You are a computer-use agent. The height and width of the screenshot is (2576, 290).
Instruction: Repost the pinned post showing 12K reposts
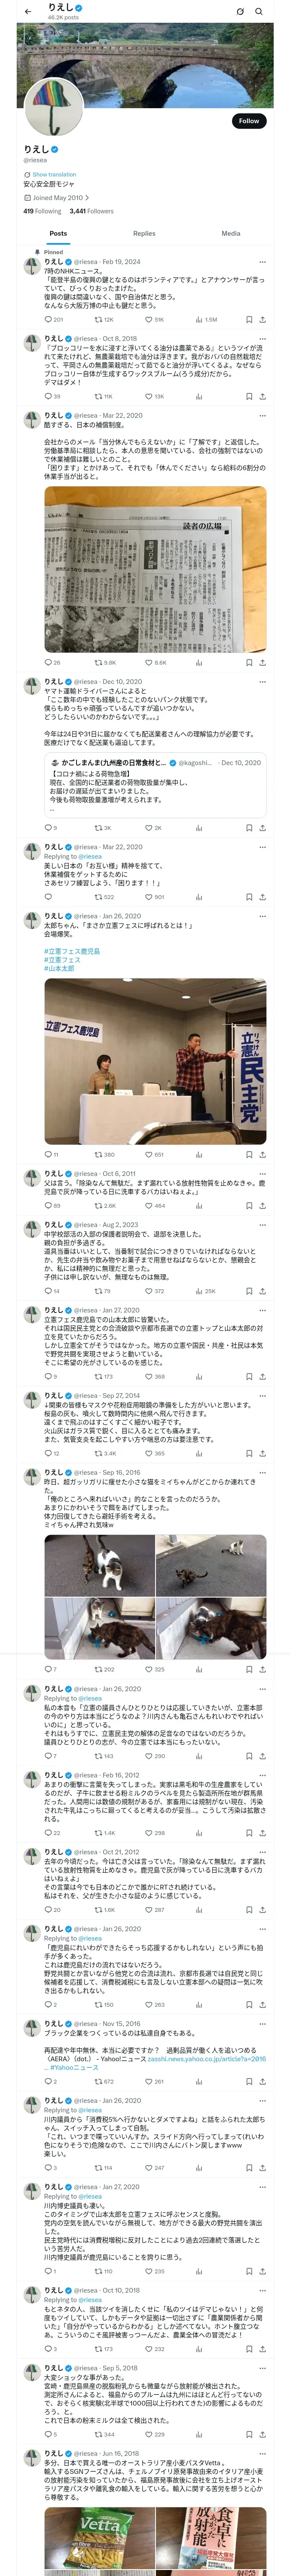click(x=103, y=320)
